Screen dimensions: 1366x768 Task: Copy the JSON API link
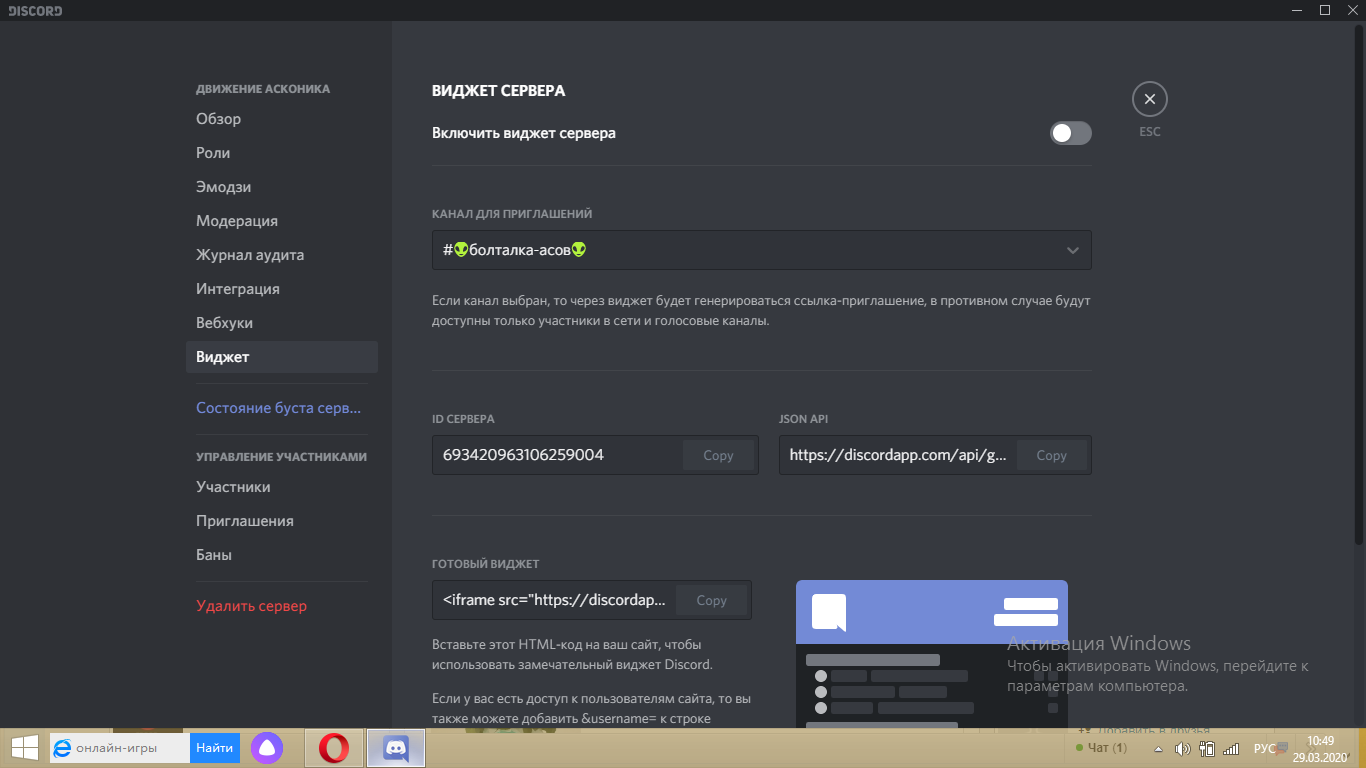pos(1051,455)
